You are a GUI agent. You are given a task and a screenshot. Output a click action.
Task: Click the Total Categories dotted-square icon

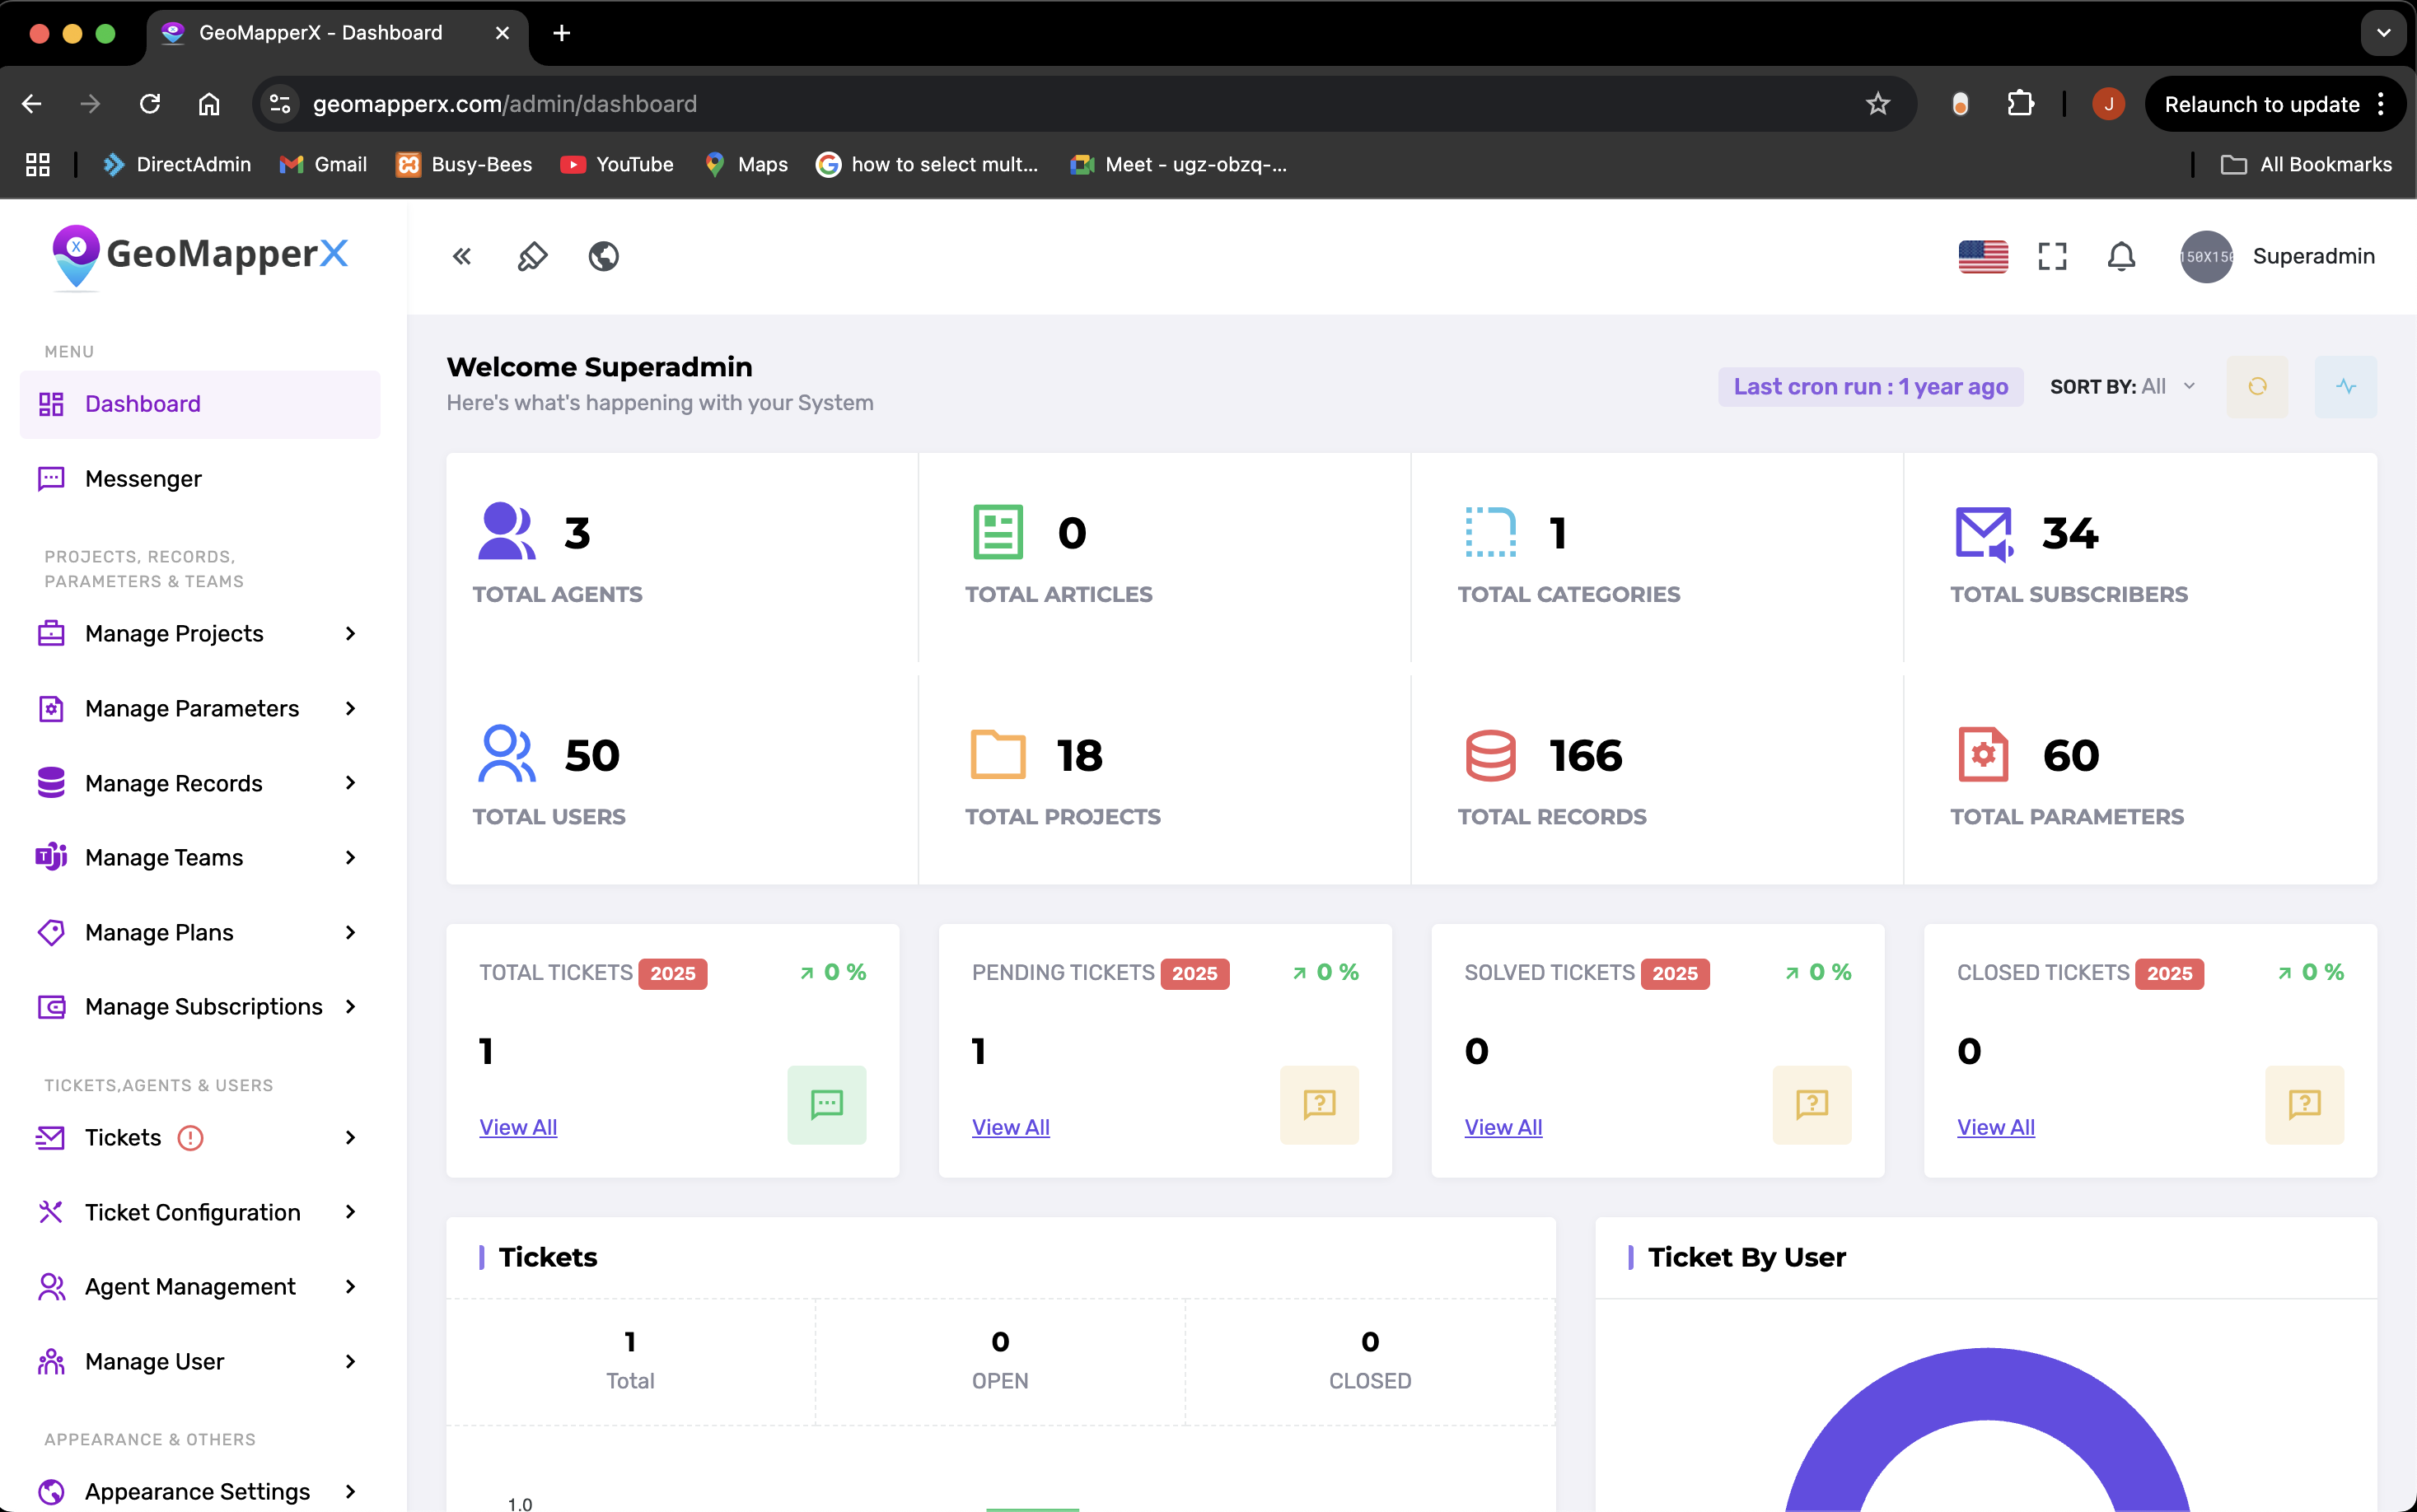pos(1491,531)
